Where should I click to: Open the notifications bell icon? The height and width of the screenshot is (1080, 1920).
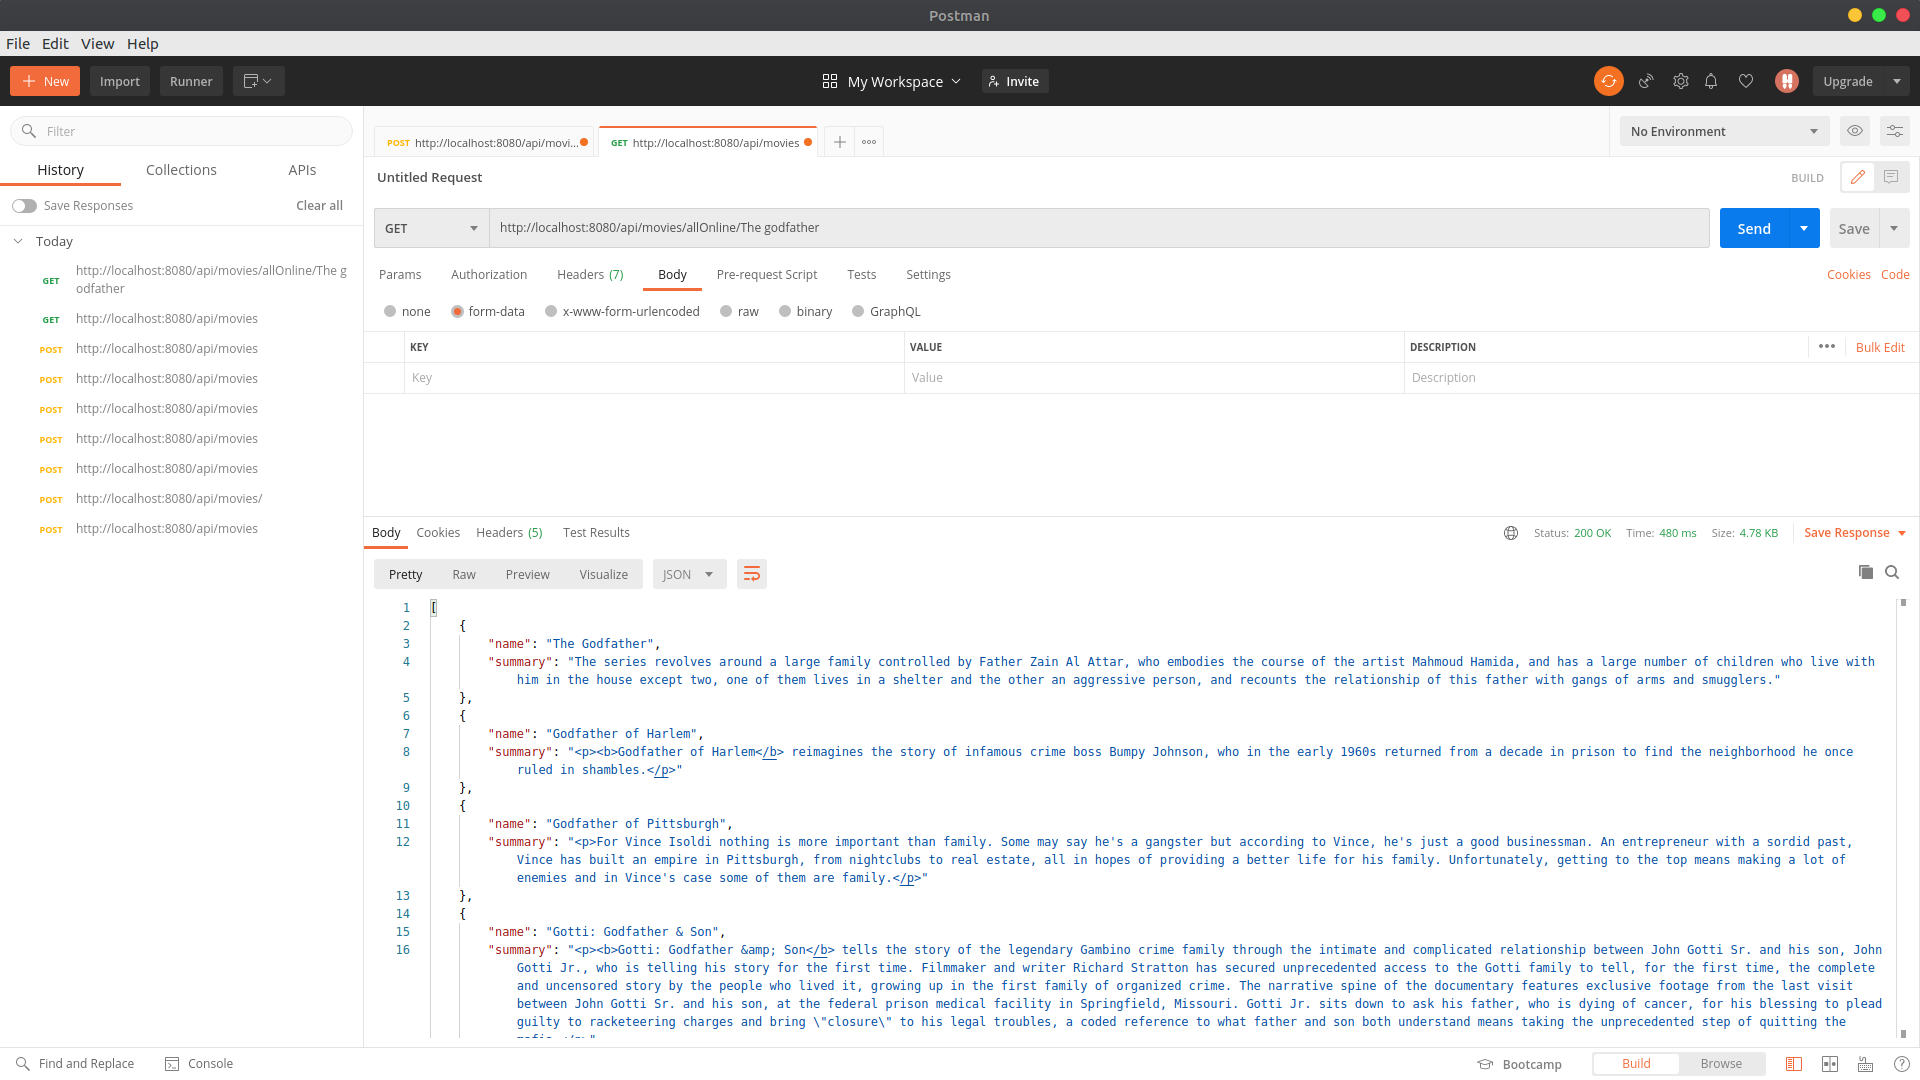point(1711,81)
